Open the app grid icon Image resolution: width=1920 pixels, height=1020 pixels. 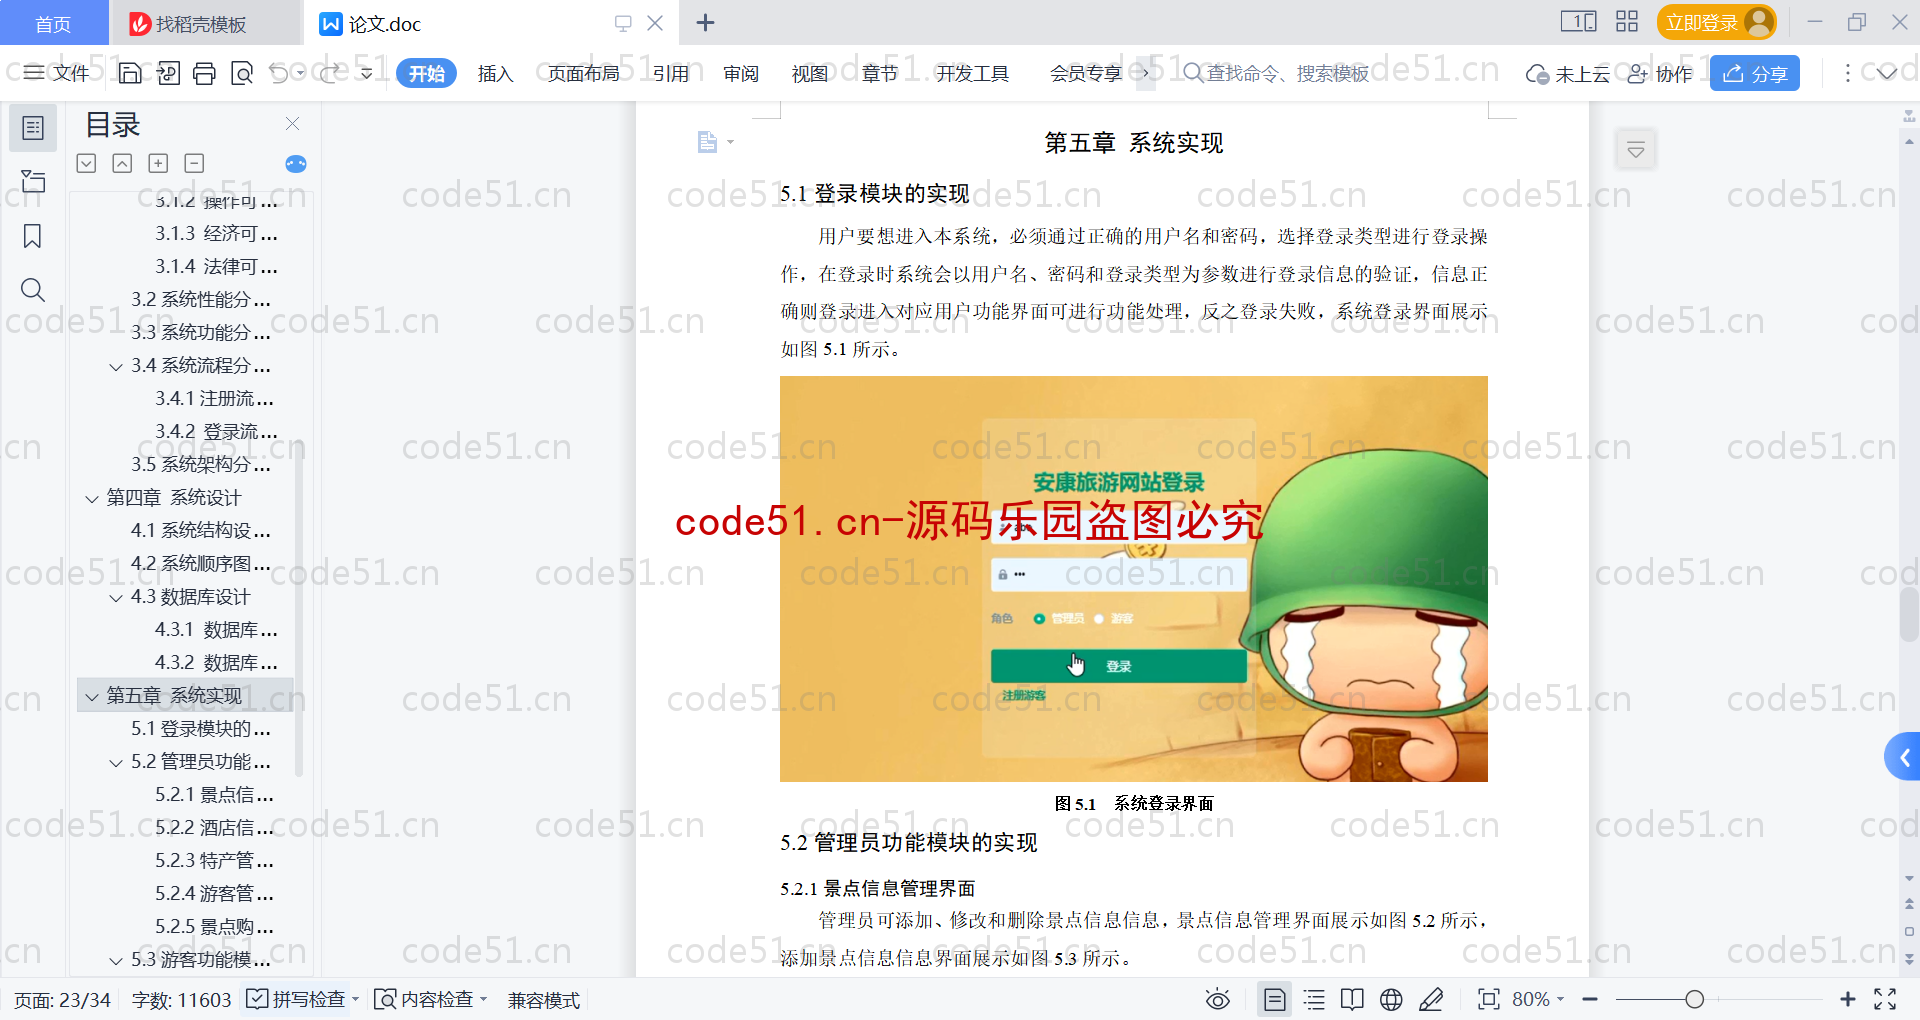pos(1627,22)
